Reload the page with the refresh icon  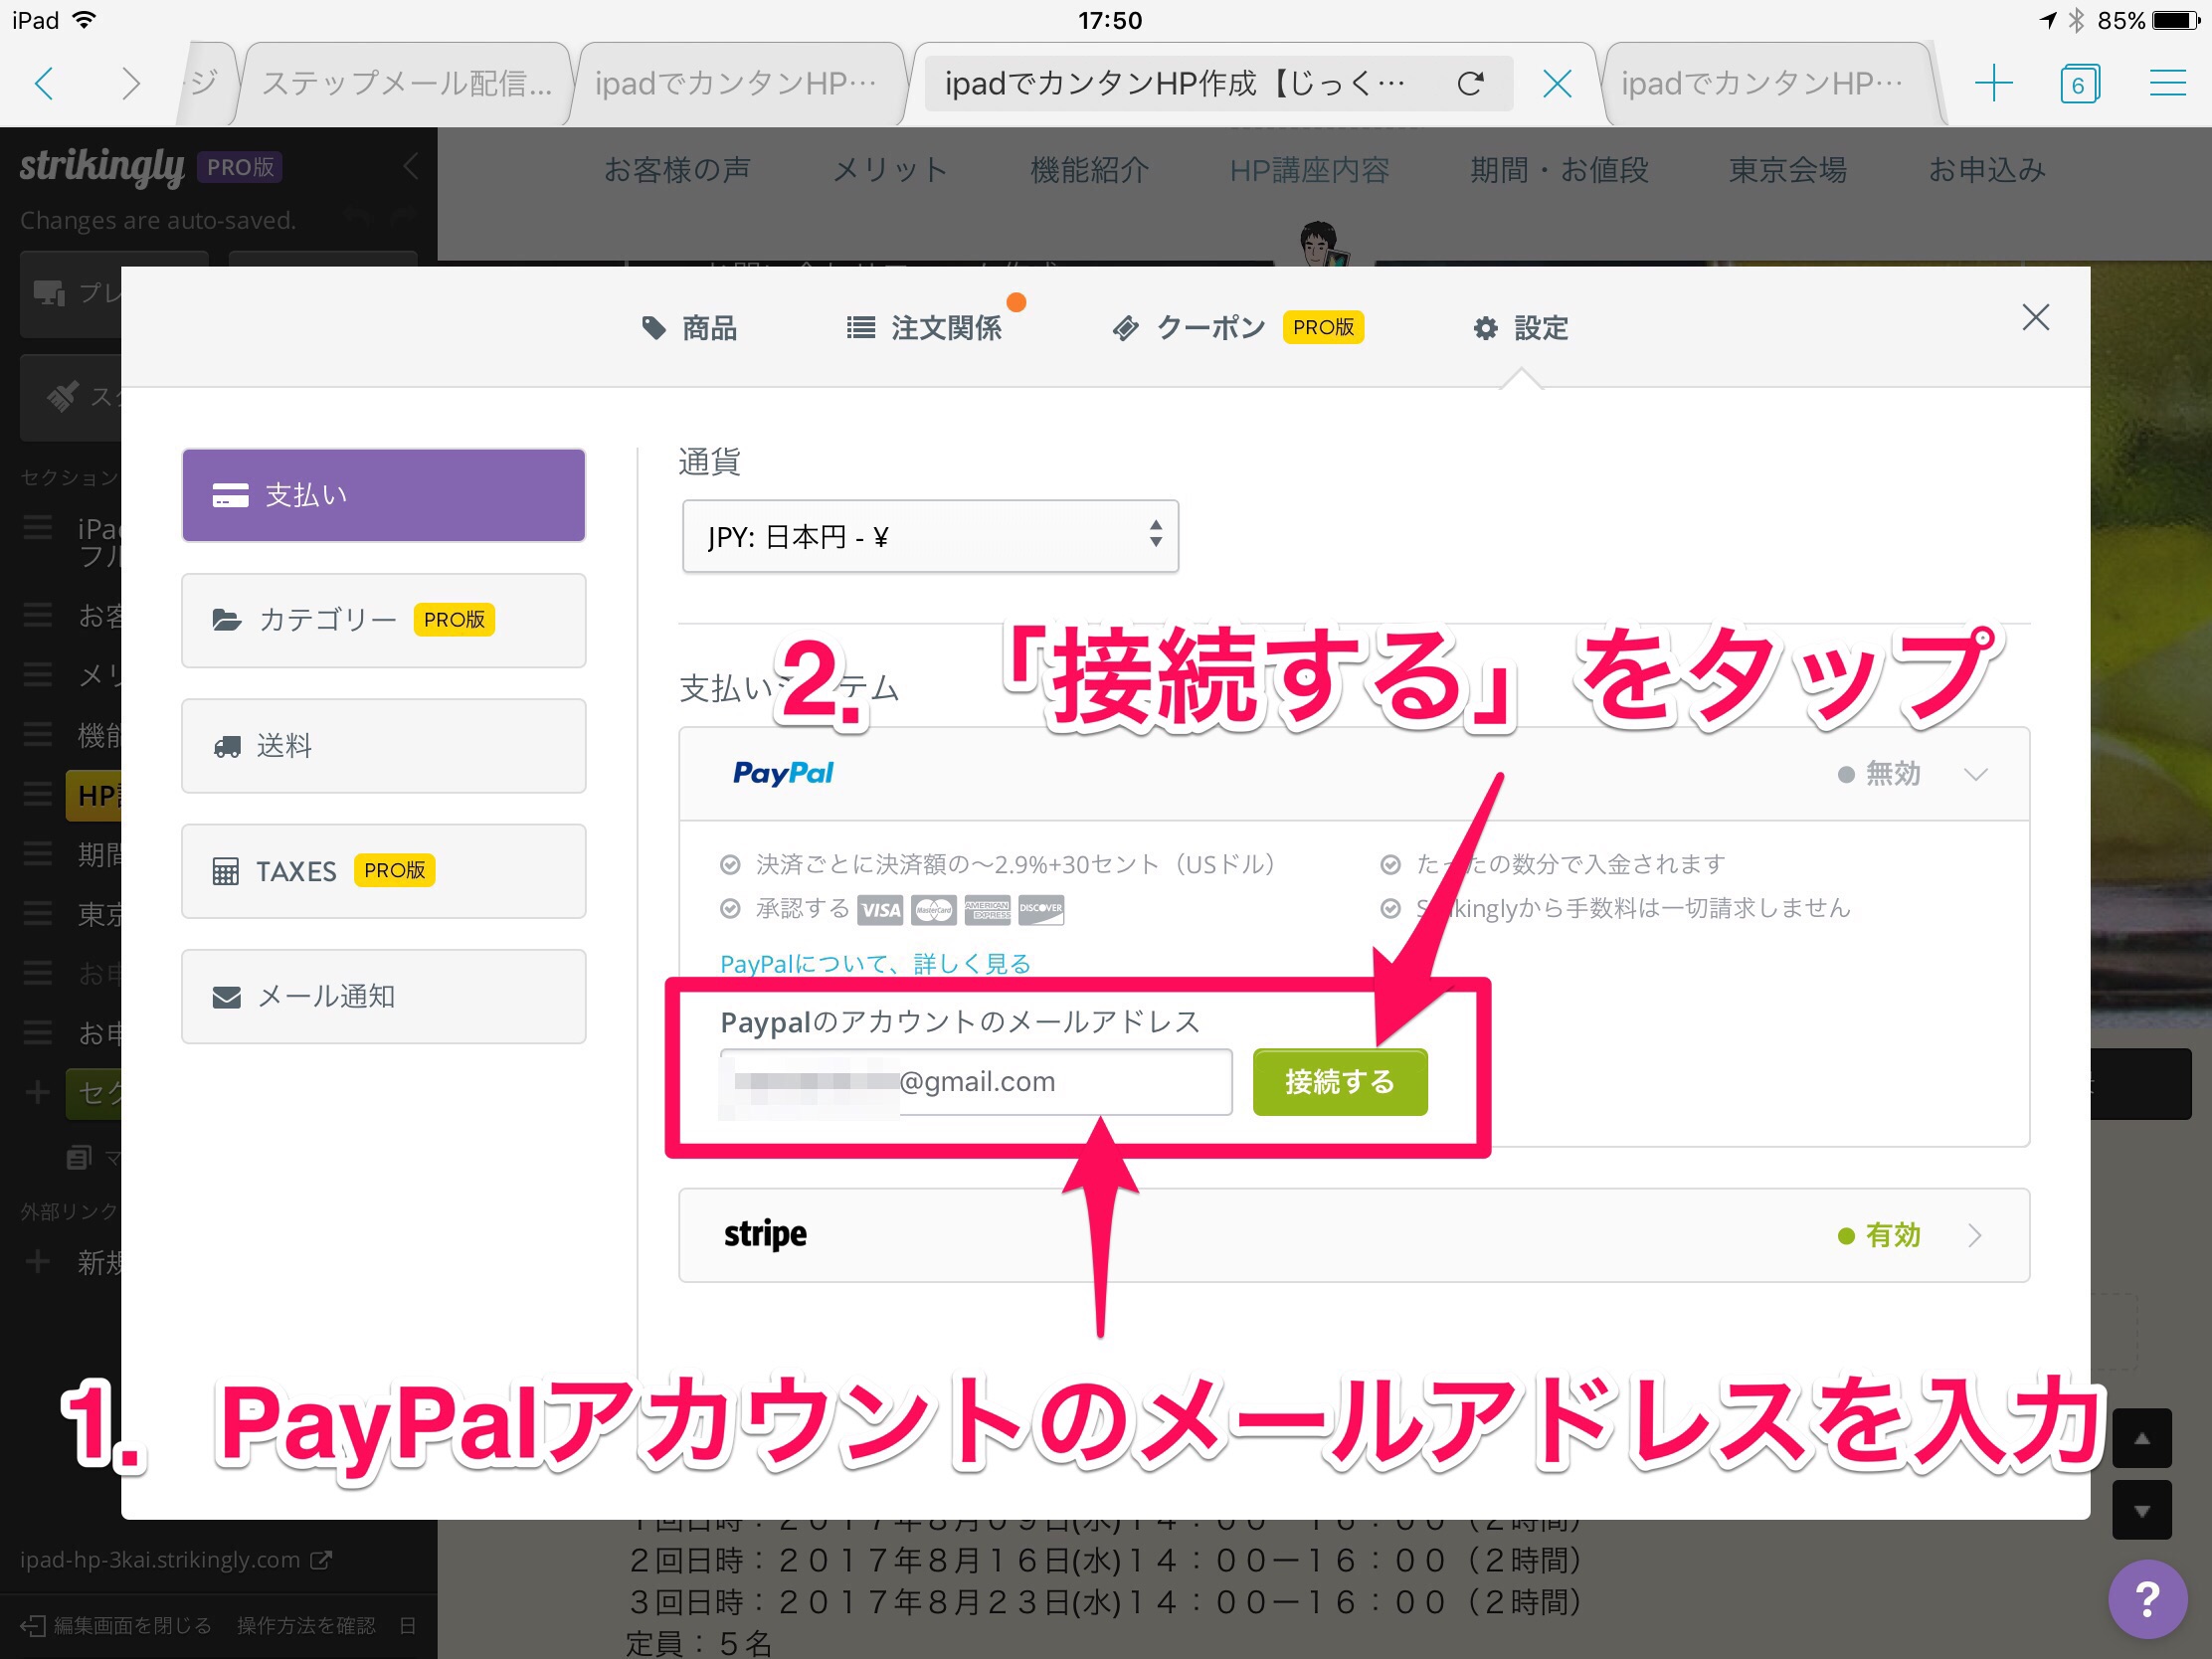(x=1470, y=83)
